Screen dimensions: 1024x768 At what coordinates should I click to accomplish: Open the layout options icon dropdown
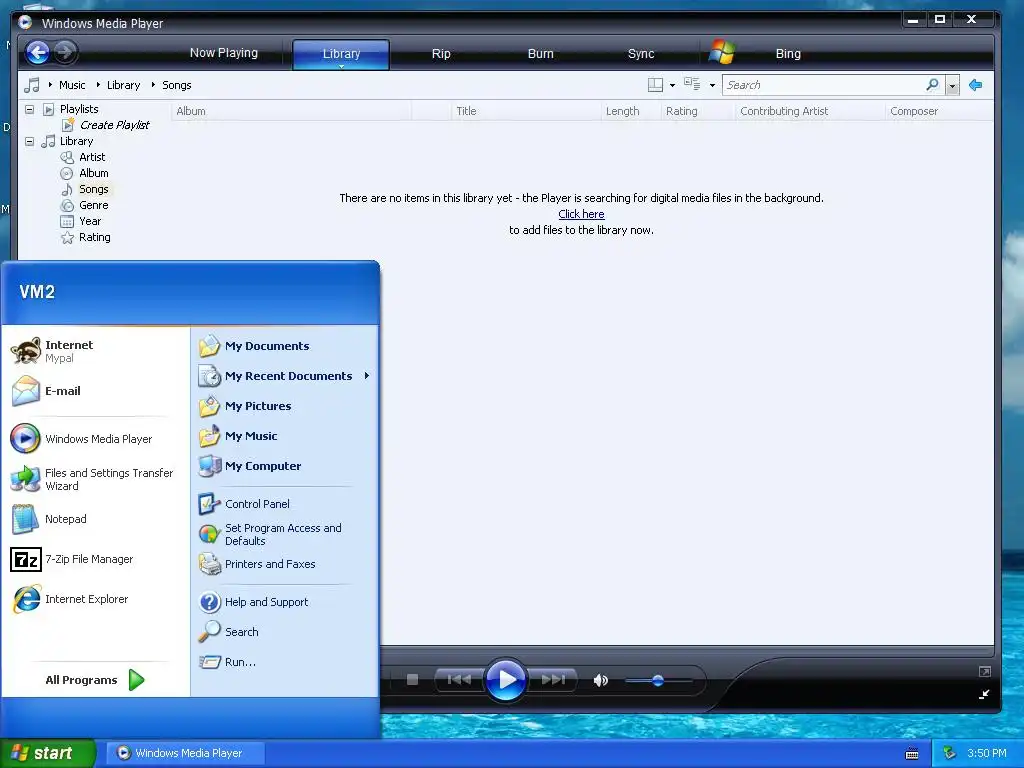coord(662,85)
